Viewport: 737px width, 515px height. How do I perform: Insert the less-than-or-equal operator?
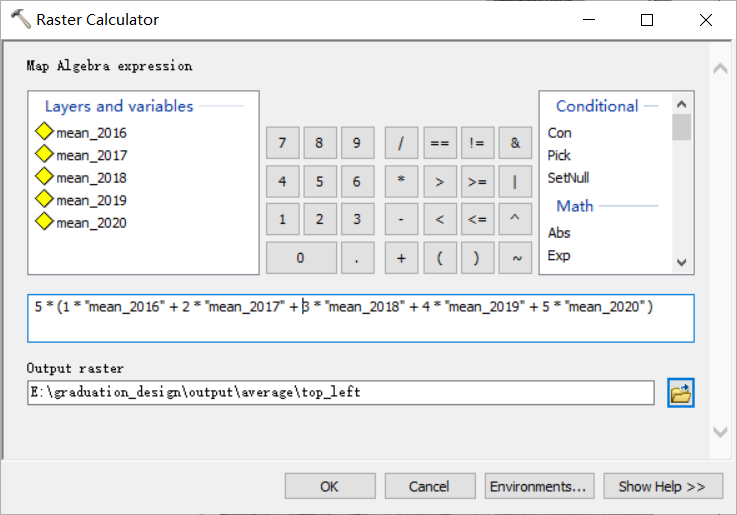[477, 219]
